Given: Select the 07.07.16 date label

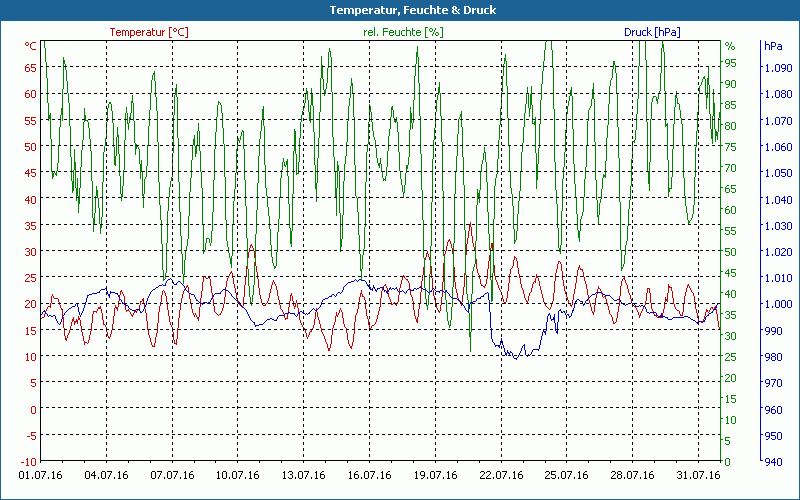Looking at the screenshot, I should pos(172,475).
